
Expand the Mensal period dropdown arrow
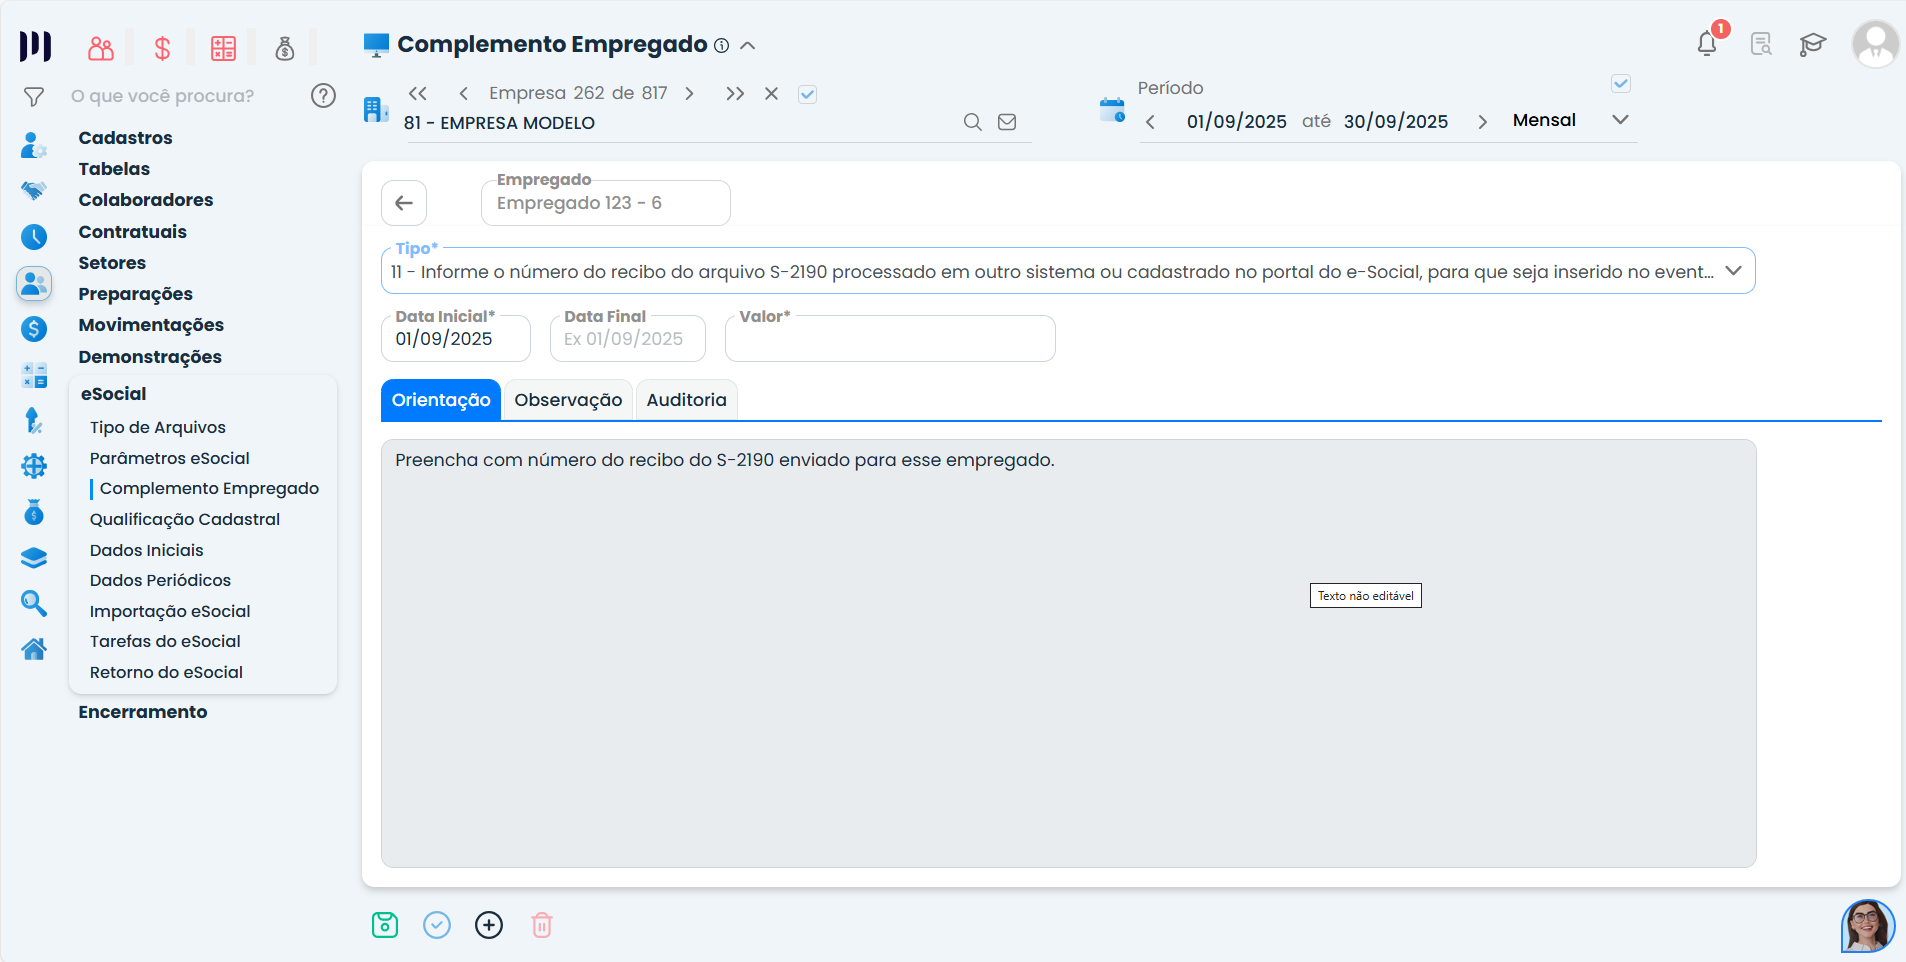[x=1621, y=120]
